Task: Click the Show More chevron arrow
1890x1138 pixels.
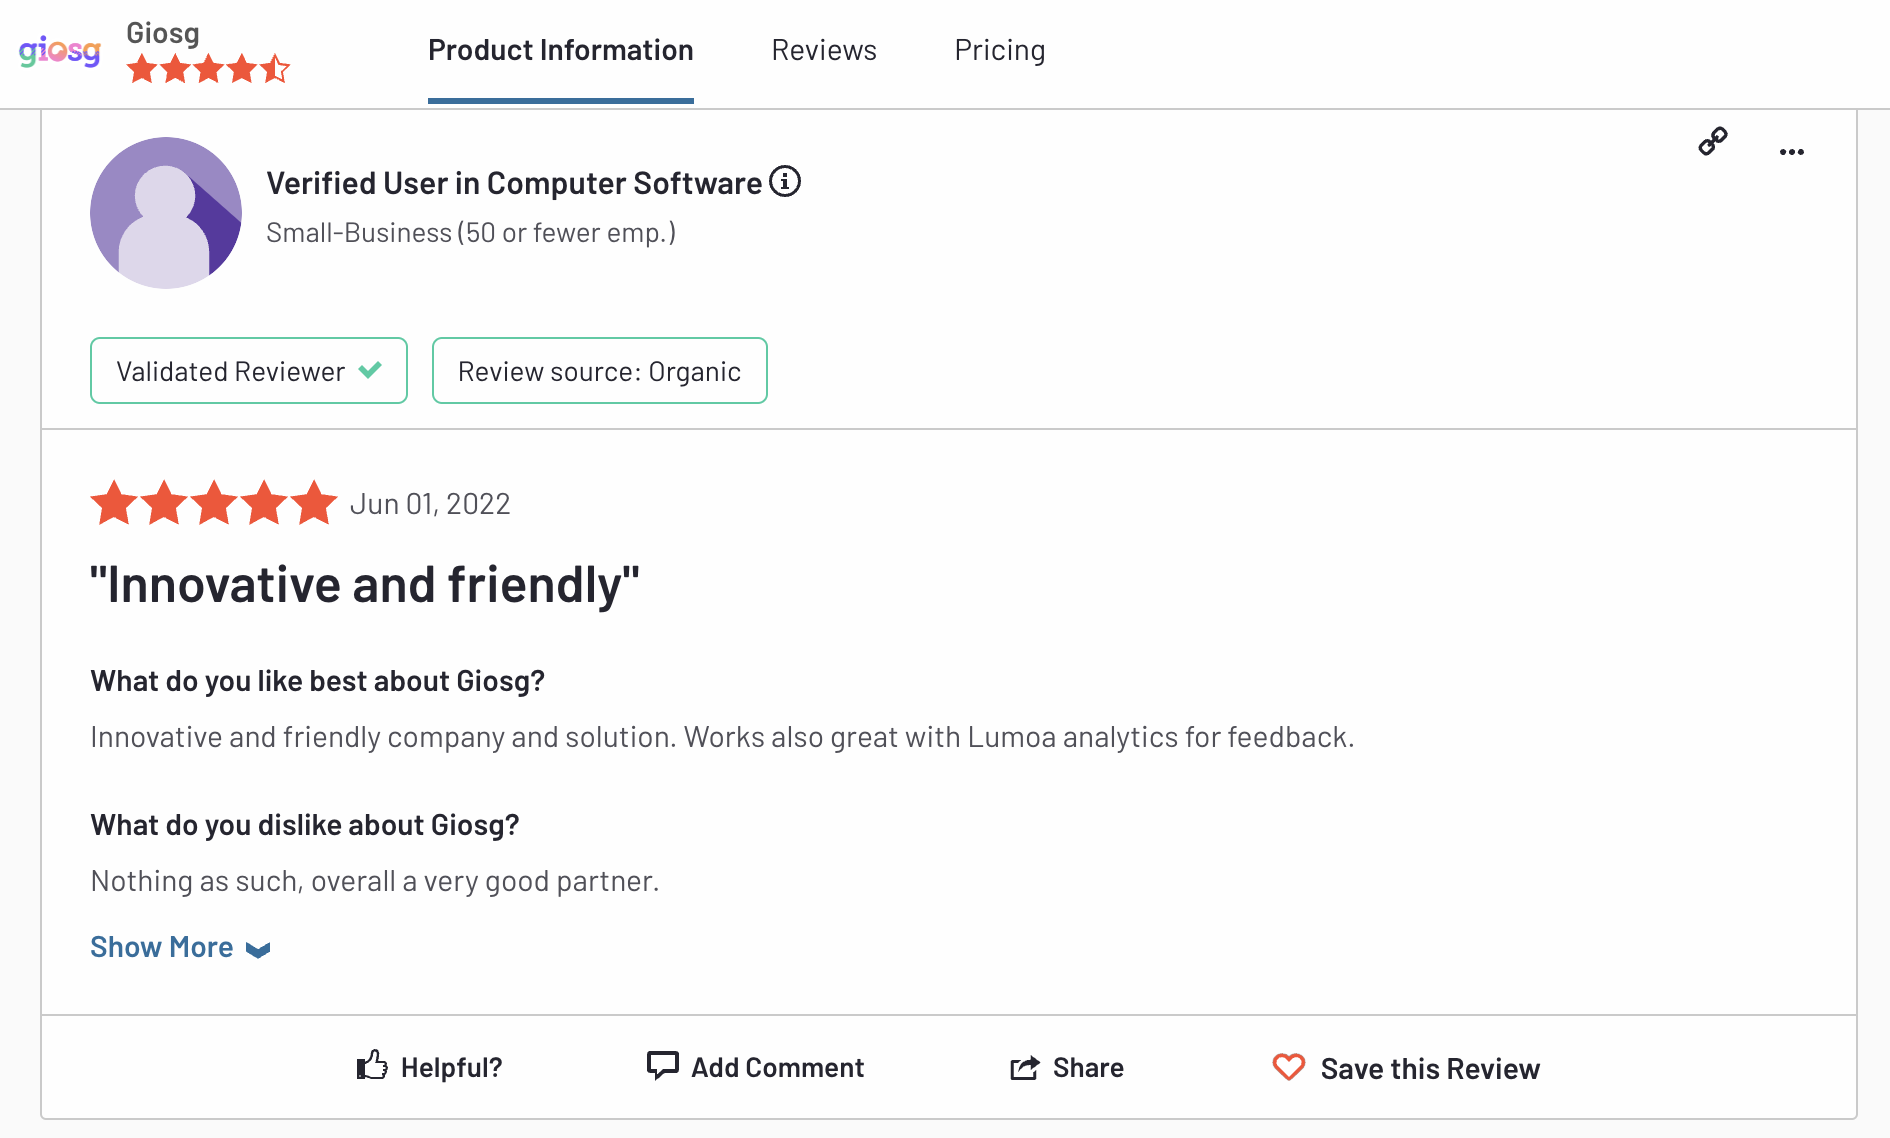Action: click(x=258, y=950)
